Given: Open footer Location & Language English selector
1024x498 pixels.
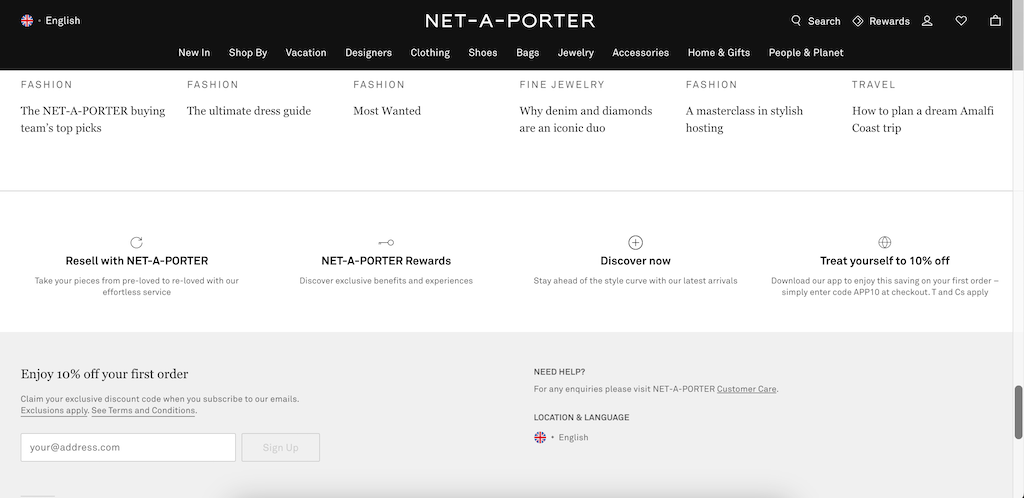Looking at the screenshot, I should tap(561, 437).
